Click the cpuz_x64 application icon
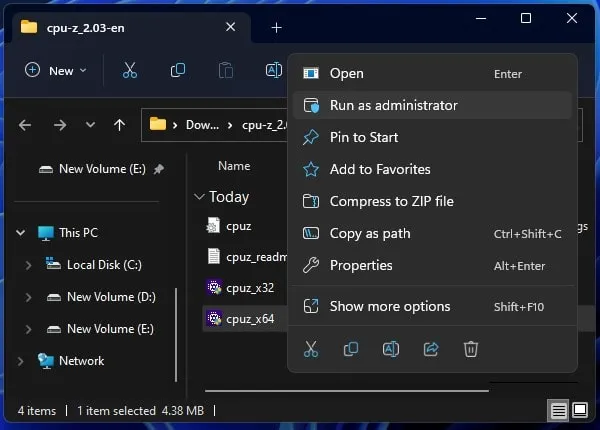600x430 pixels. (214, 318)
